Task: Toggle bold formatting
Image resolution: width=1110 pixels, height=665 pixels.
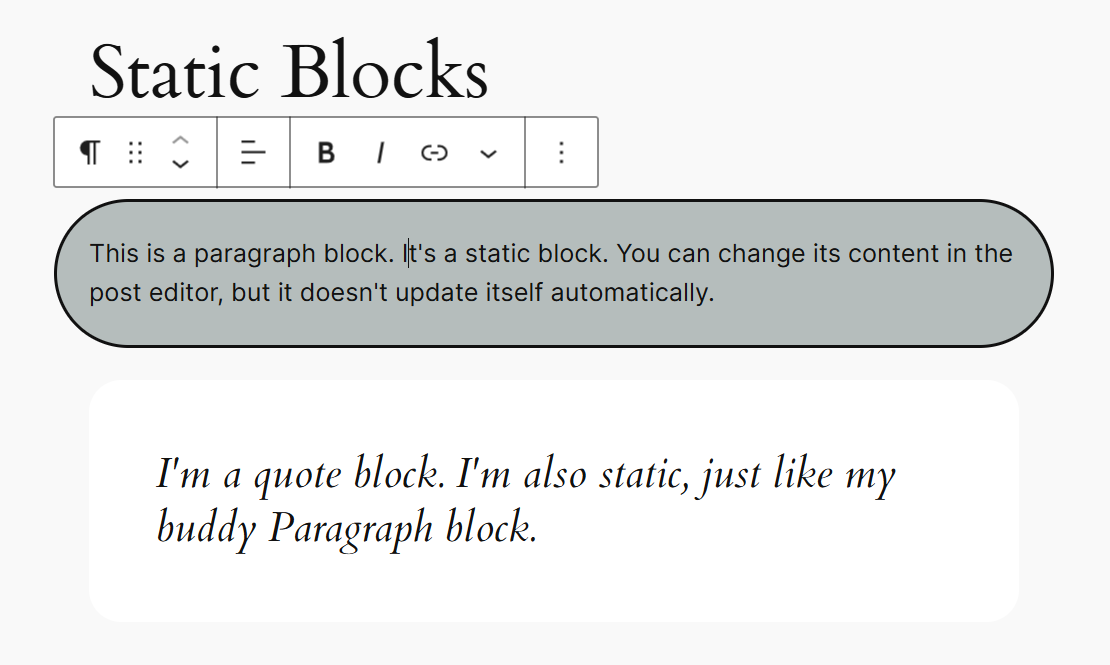Action: pyautogui.click(x=326, y=153)
